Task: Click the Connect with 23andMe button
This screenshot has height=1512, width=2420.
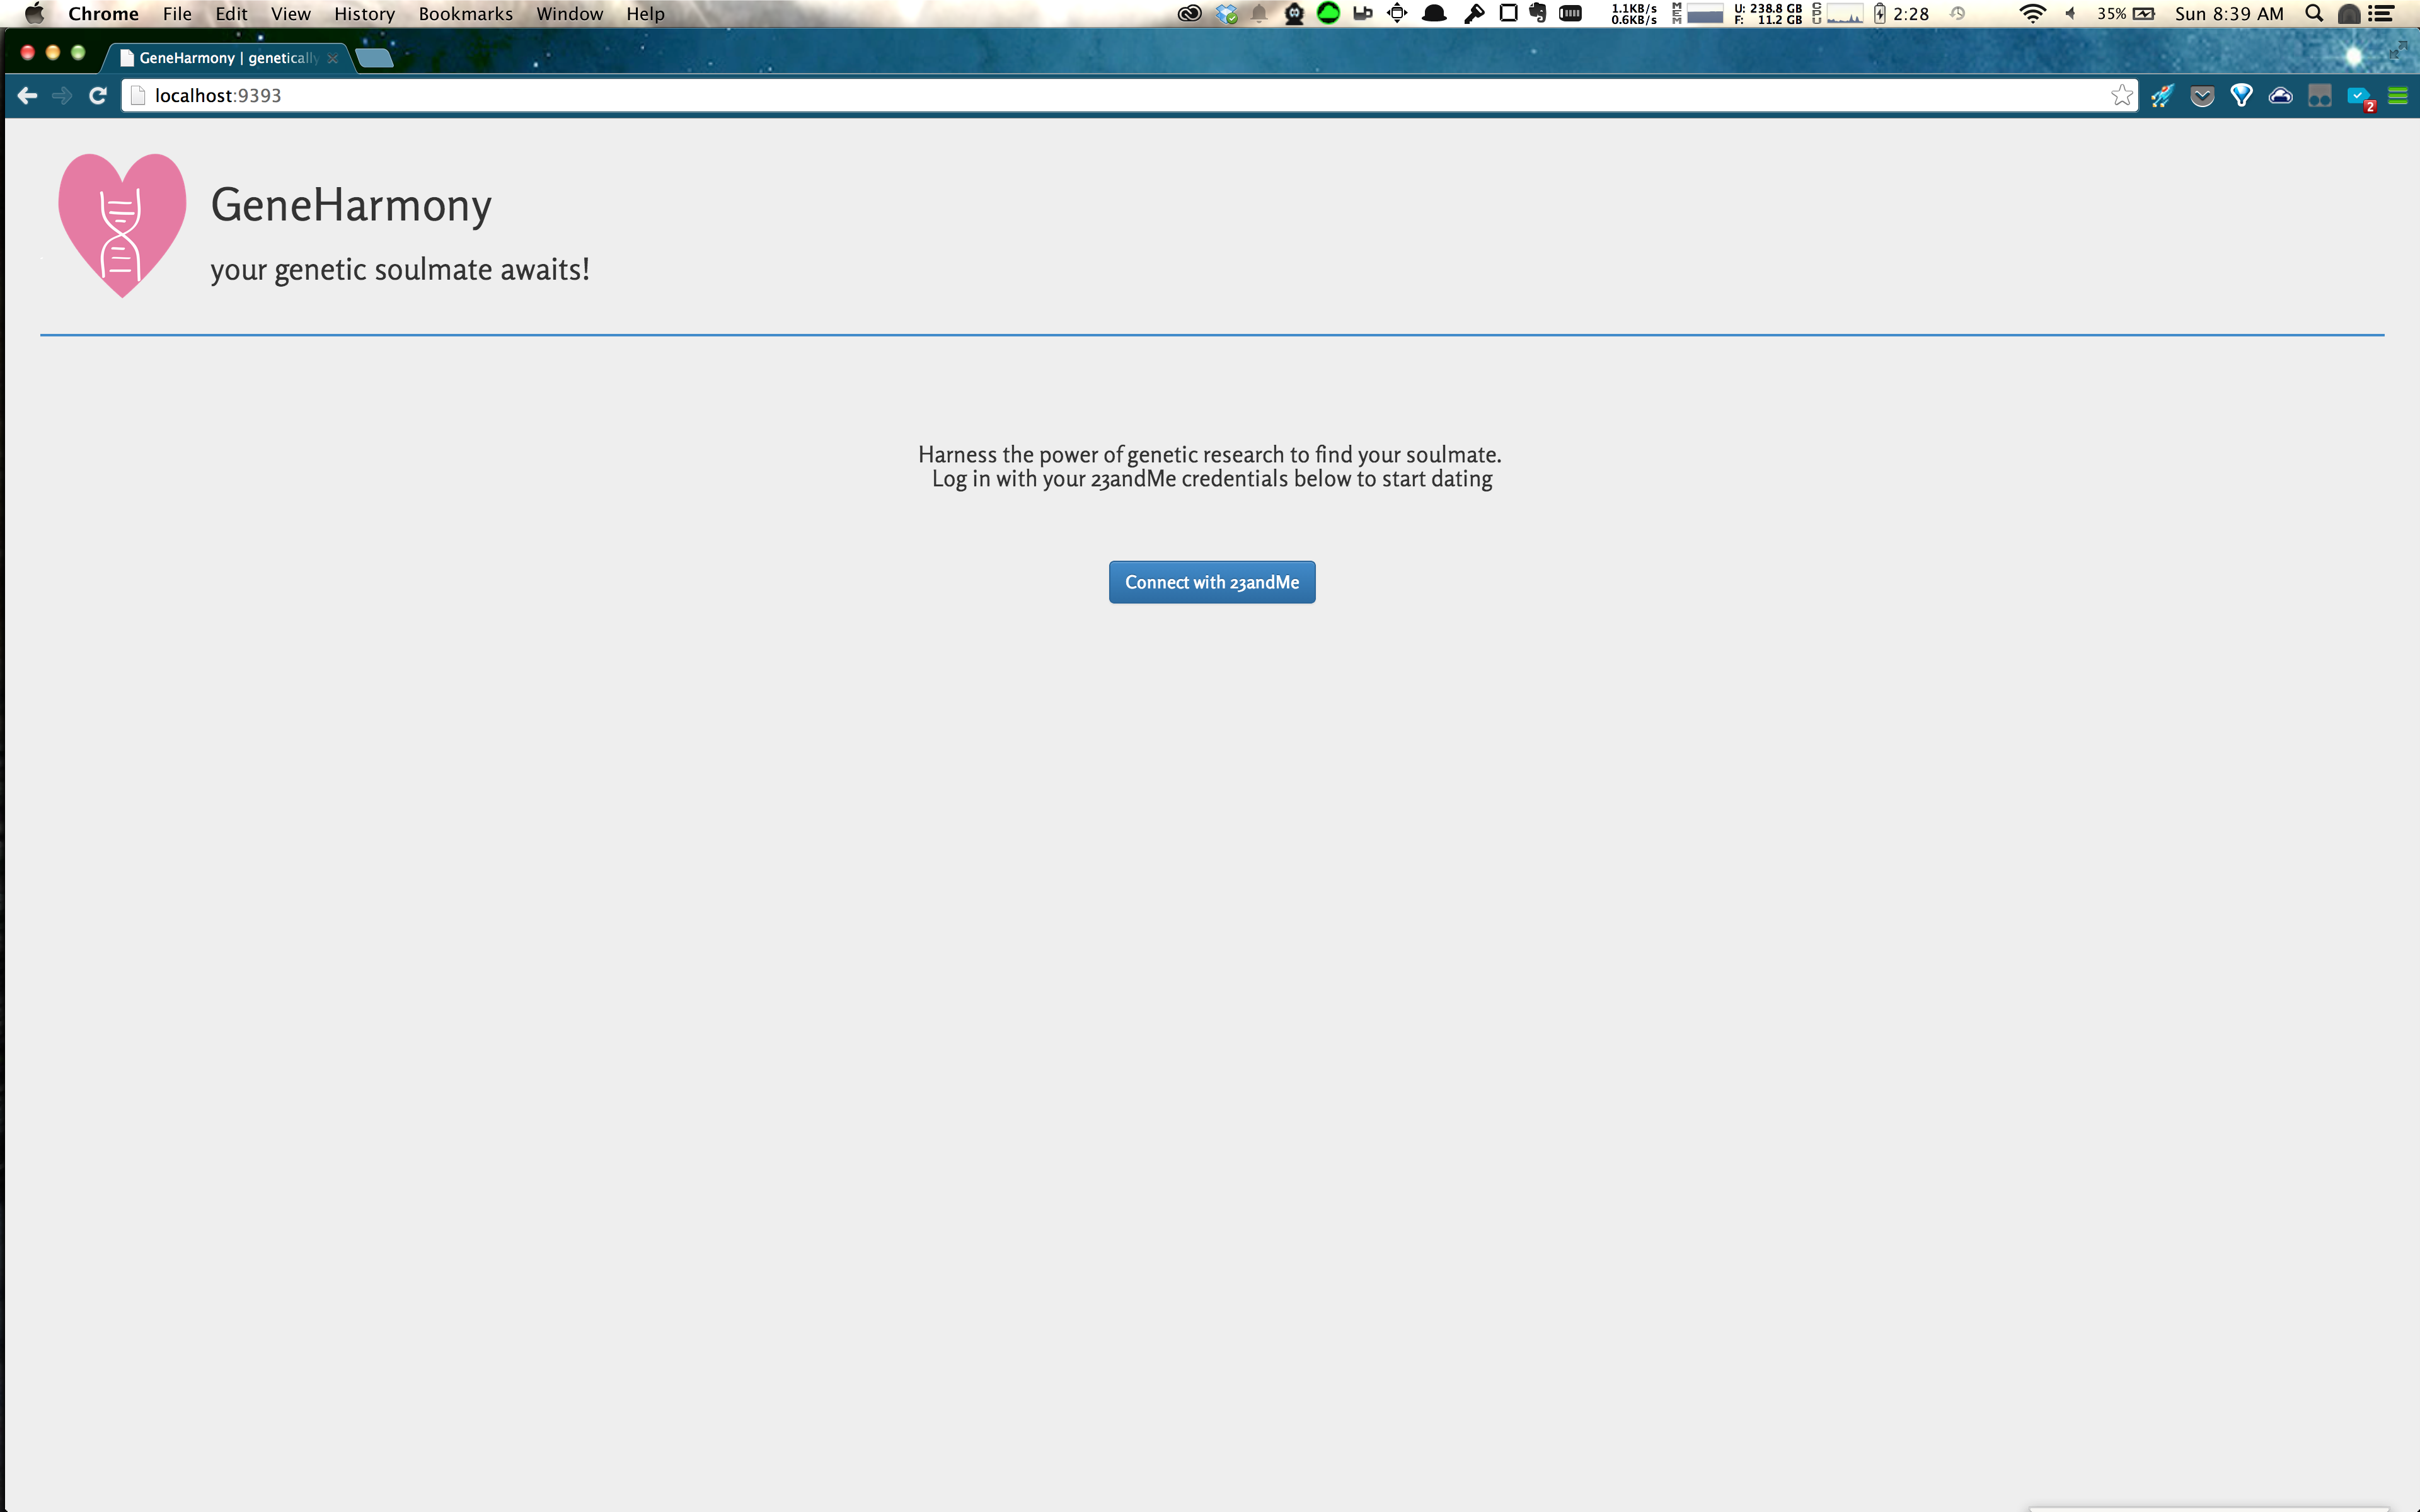Action: pyautogui.click(x=1211, y=582)
